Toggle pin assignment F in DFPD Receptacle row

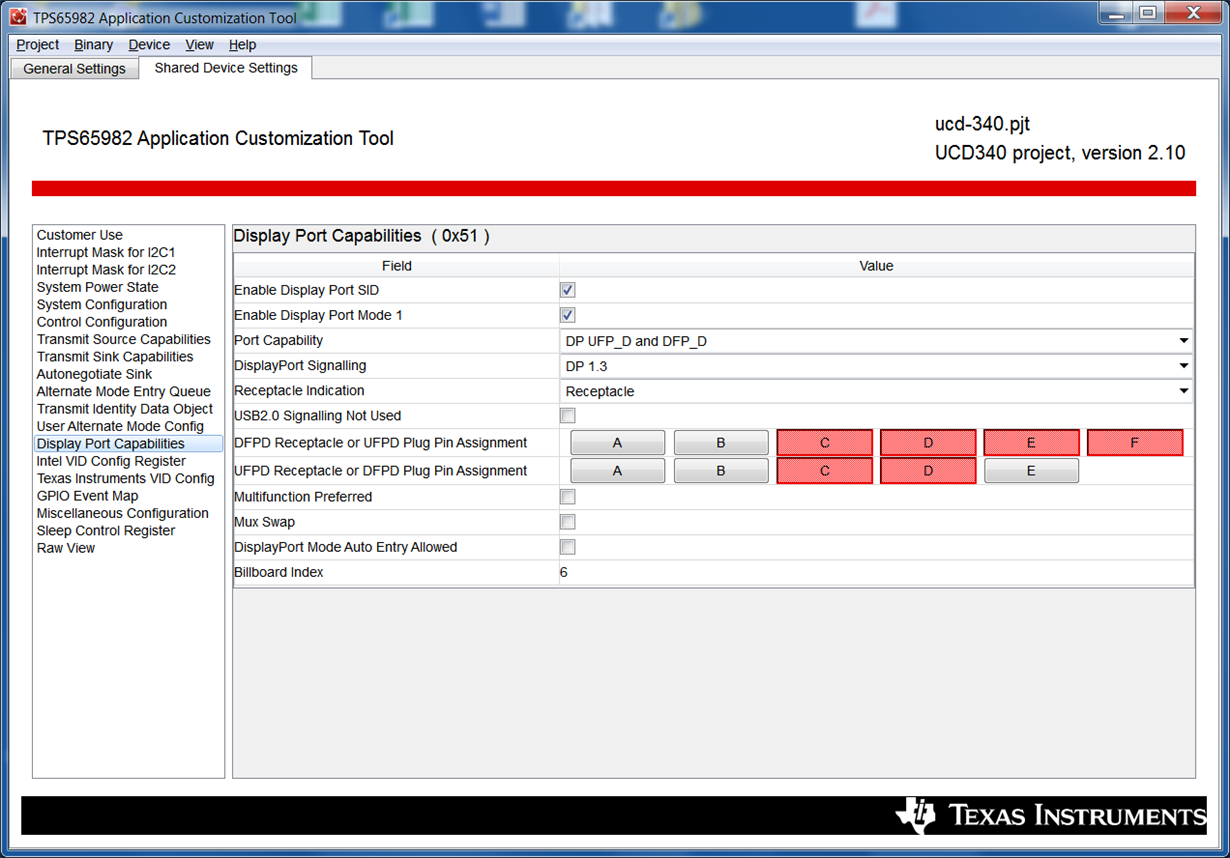pos(1135,443)
